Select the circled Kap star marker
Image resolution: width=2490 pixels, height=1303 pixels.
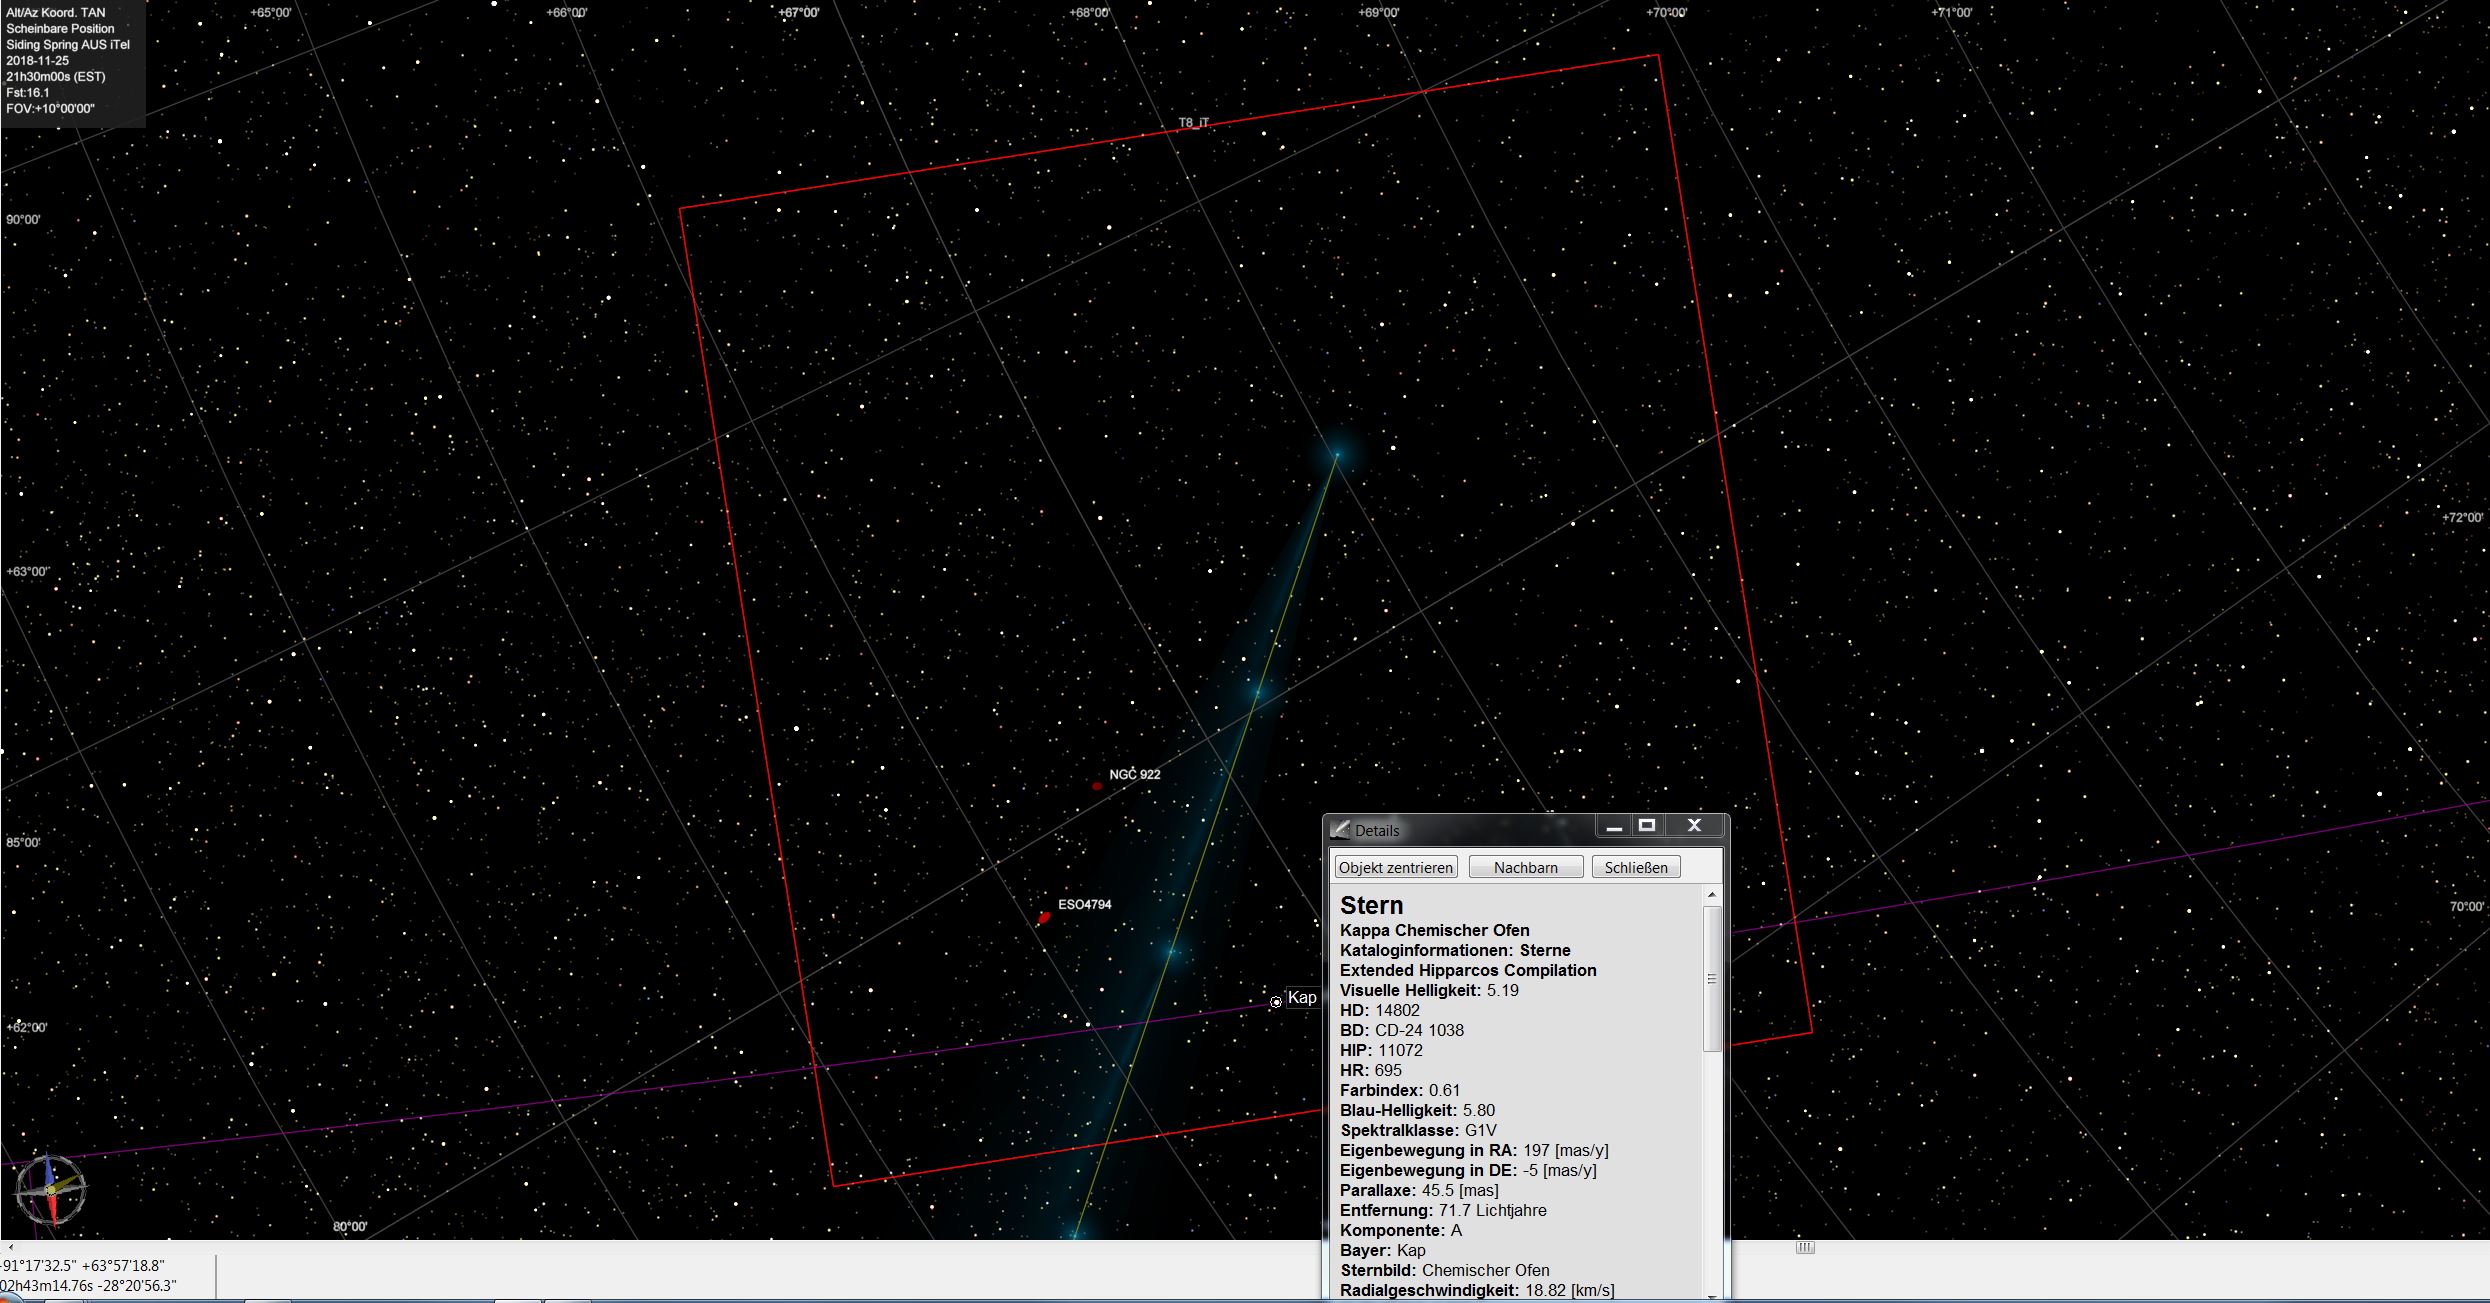click(1276, 1002)
